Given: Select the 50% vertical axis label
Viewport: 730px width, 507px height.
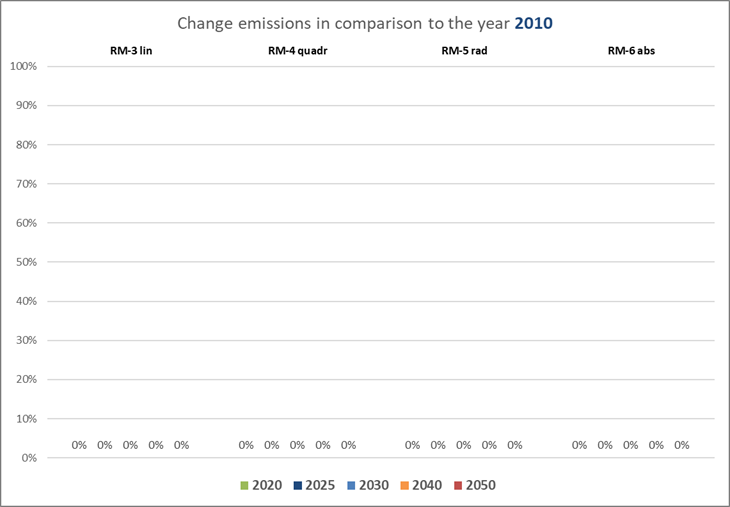Looking at the screenshot, I should point(25,262).
